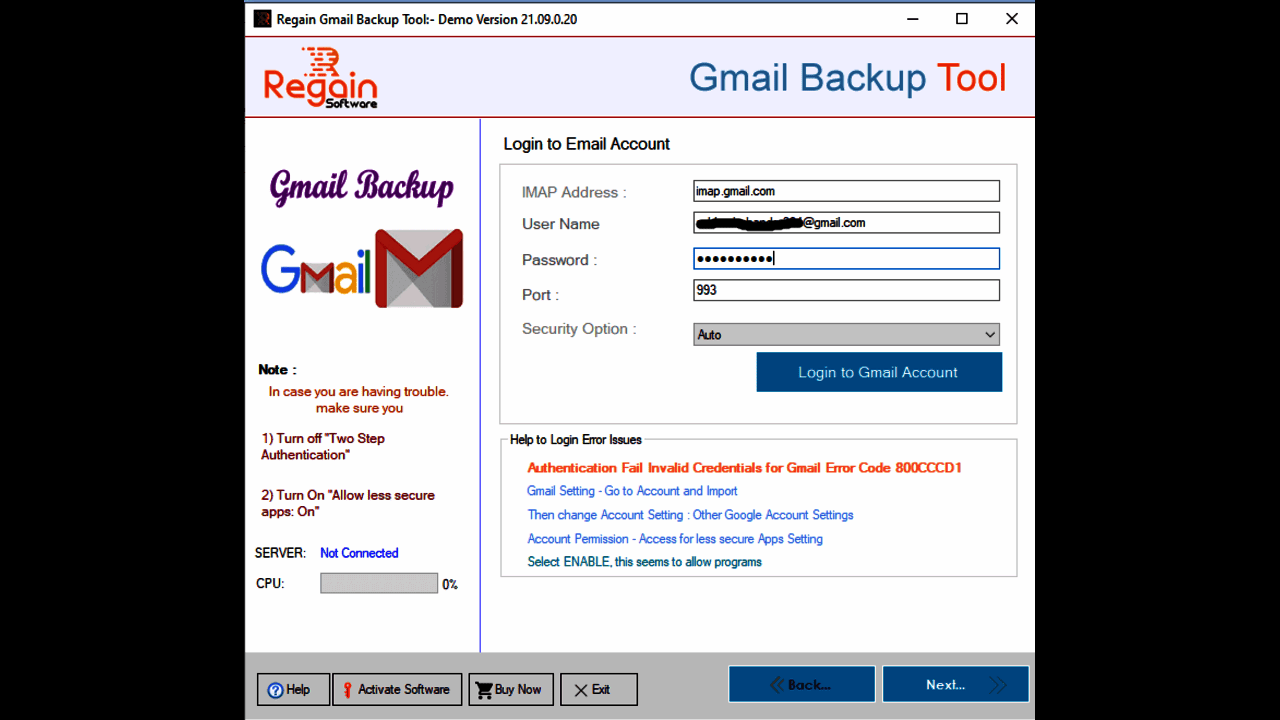
Task: Select Auto in the Security Option combo box
Action: coord(846,334)
